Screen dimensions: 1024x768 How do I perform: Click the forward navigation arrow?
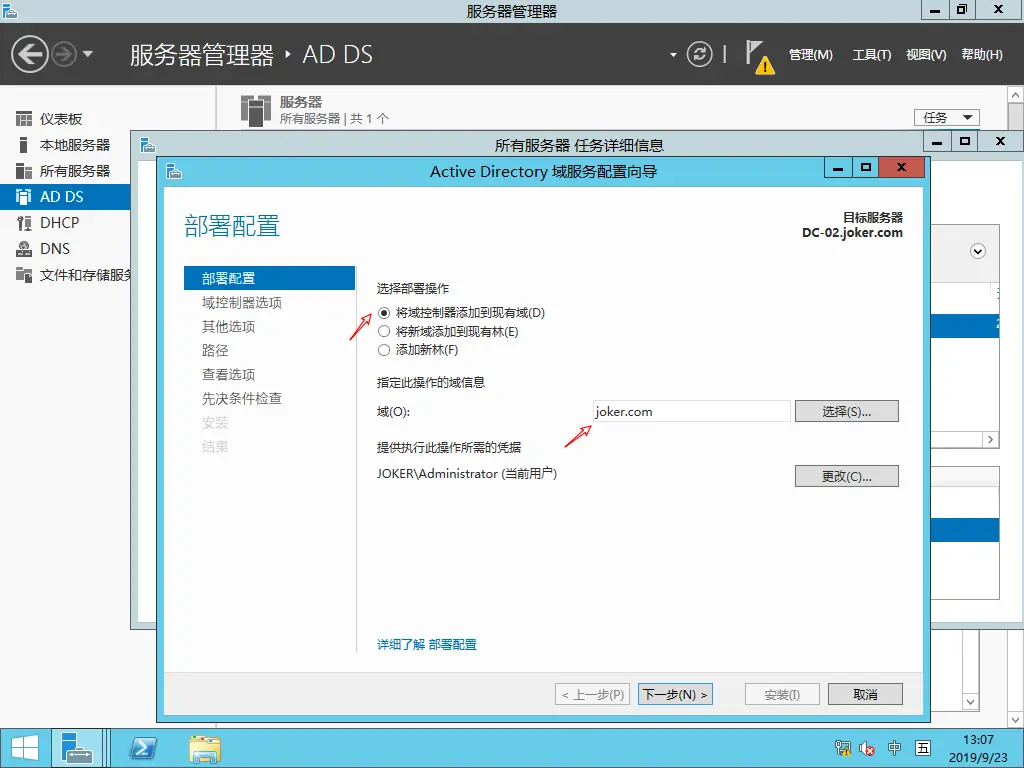pyautogui.click(x=64, y=54)
